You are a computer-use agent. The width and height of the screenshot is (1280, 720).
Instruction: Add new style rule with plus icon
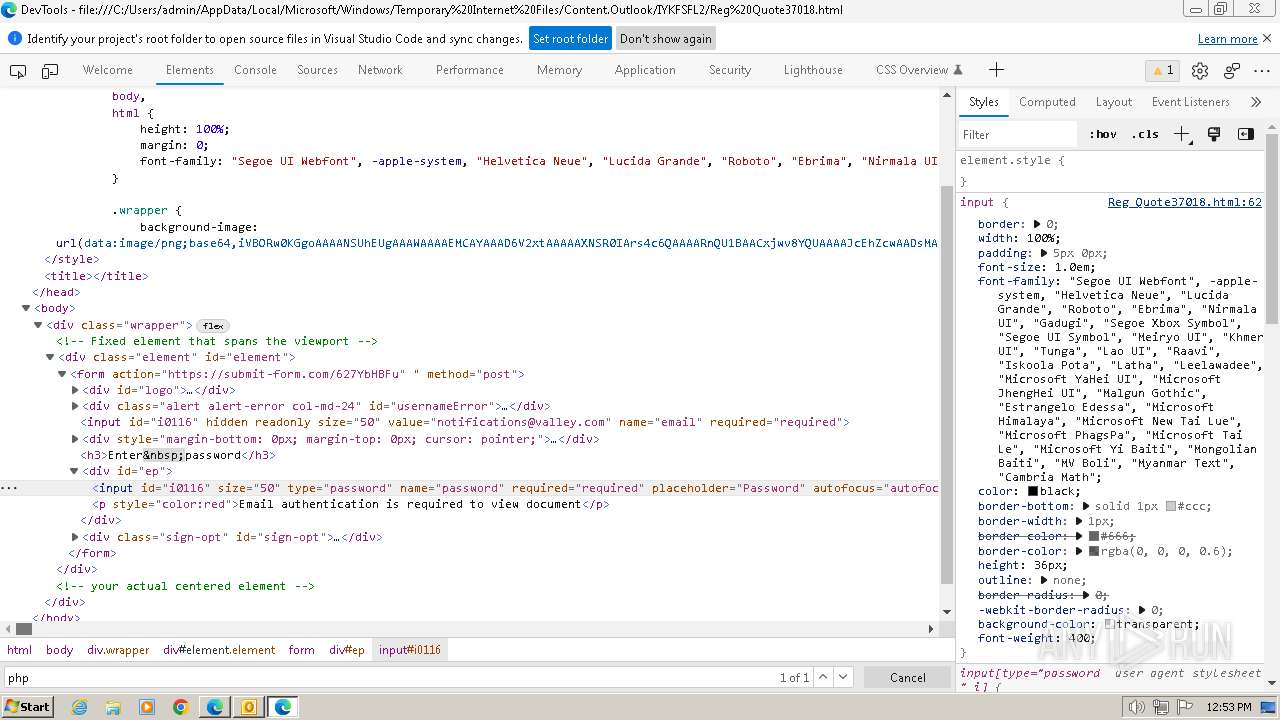(x=1182, y=134)
